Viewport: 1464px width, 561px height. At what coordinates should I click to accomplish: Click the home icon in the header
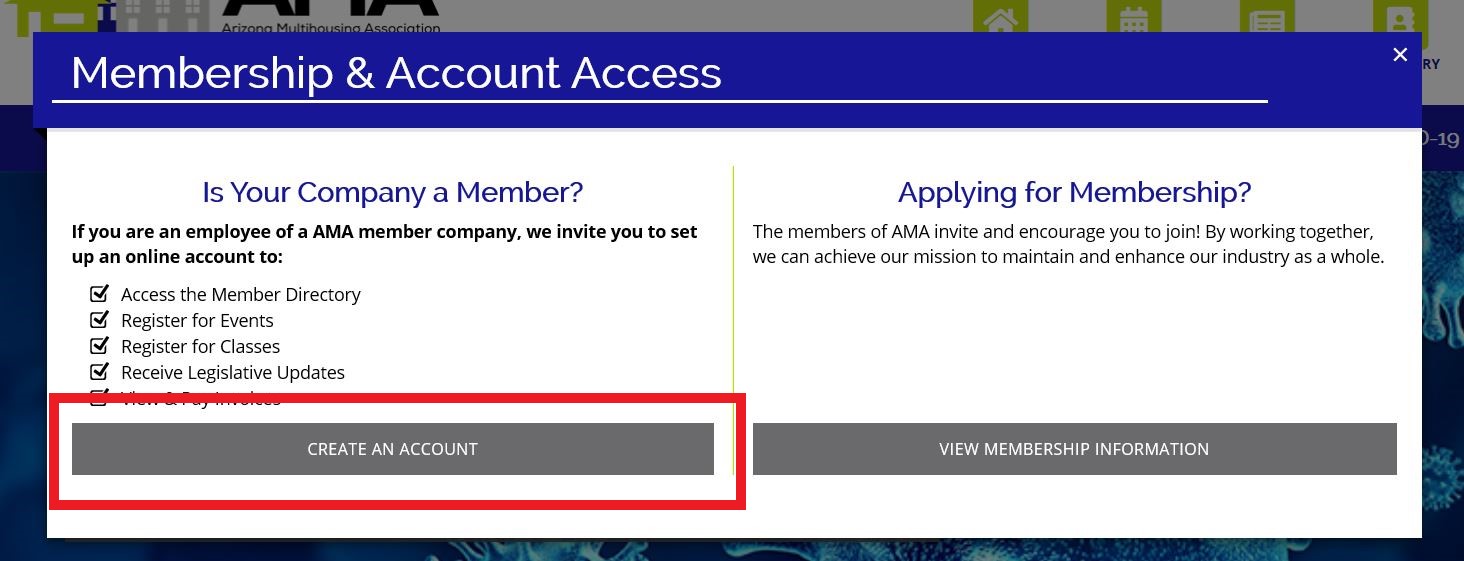(1000, 17)
